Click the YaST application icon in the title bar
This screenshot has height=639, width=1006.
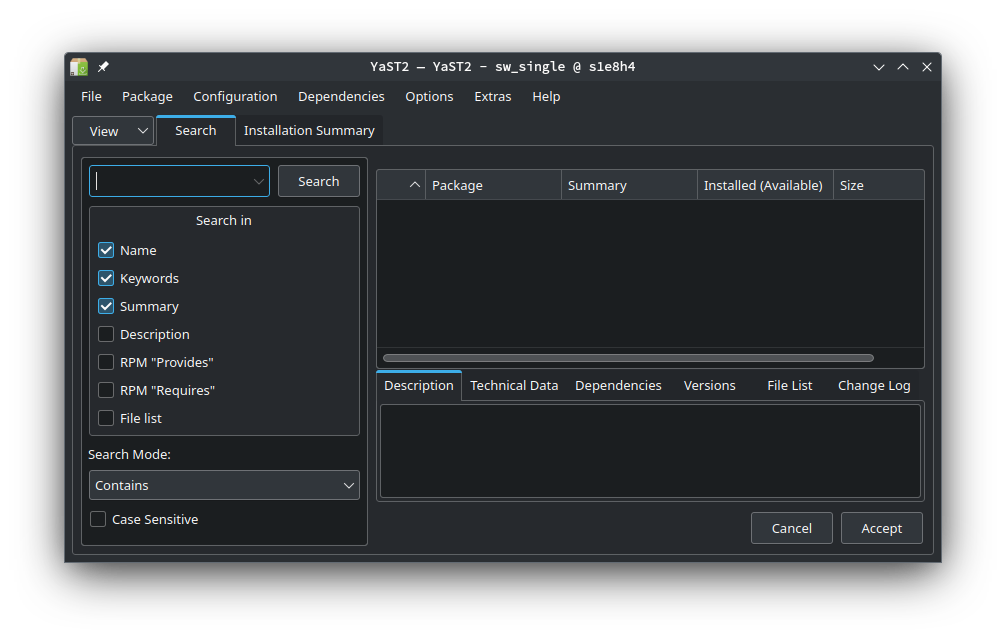pyautogui.click(x=78, y=66)
